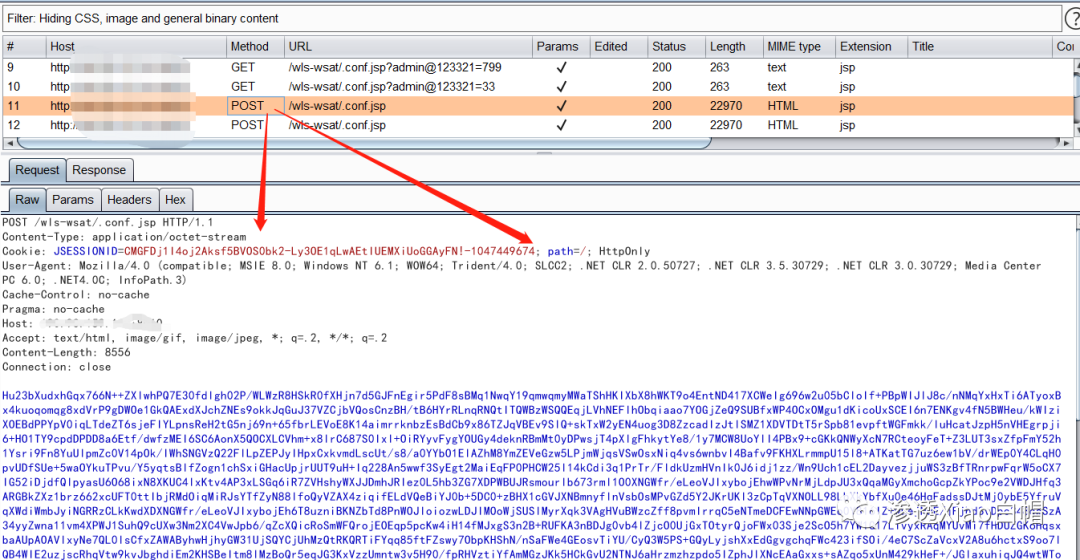
Task: Click the params checkmark in row 9
Action: (x=561, y=68)
